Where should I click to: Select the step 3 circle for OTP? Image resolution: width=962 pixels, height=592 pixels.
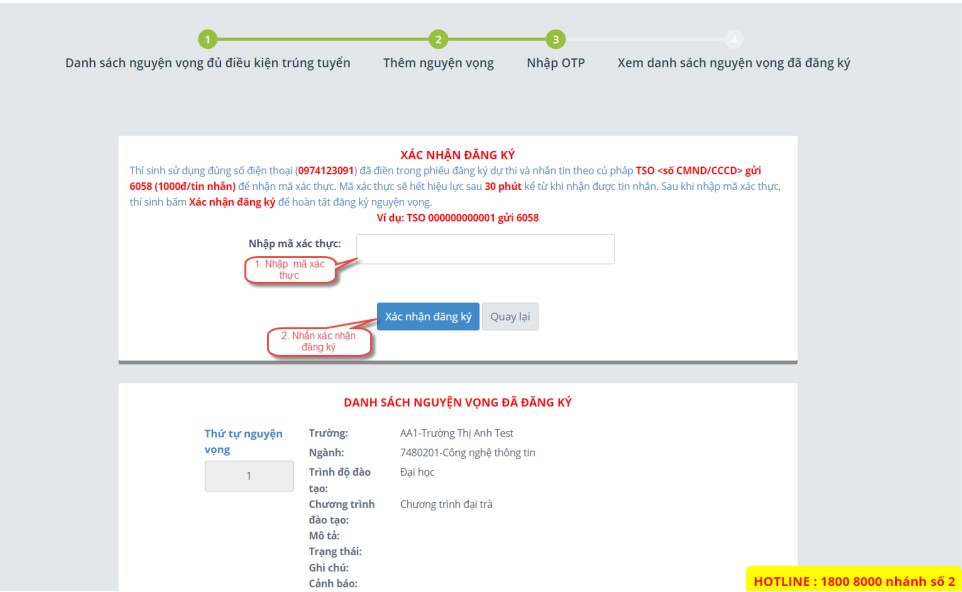(x=555, y=40)
